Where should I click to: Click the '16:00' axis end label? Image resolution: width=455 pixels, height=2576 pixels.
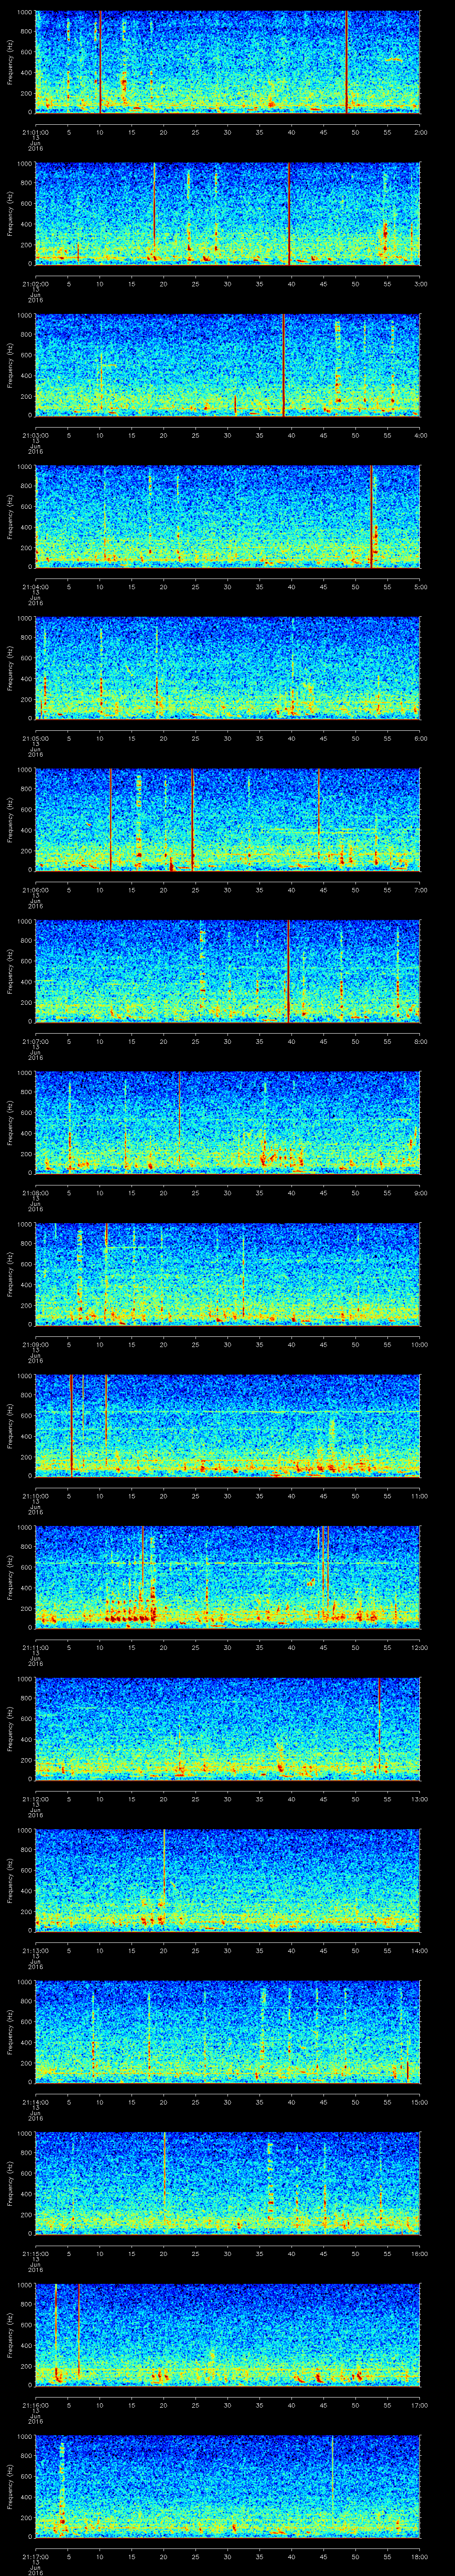click(x=420, y=2252)
